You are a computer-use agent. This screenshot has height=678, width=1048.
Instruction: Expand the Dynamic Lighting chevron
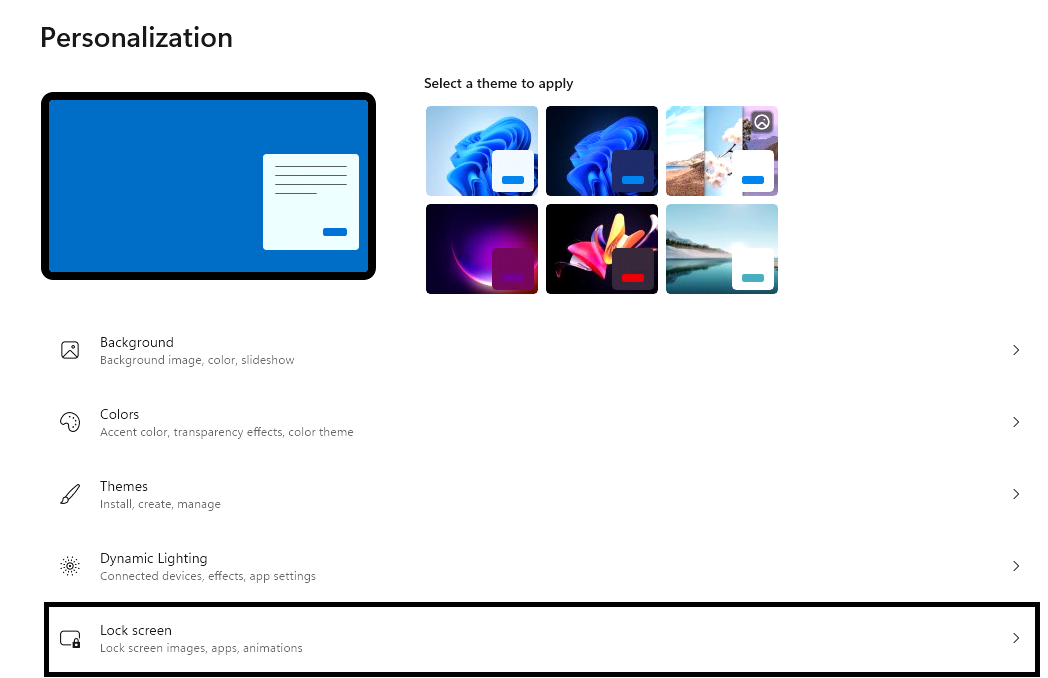(1015, 566)
